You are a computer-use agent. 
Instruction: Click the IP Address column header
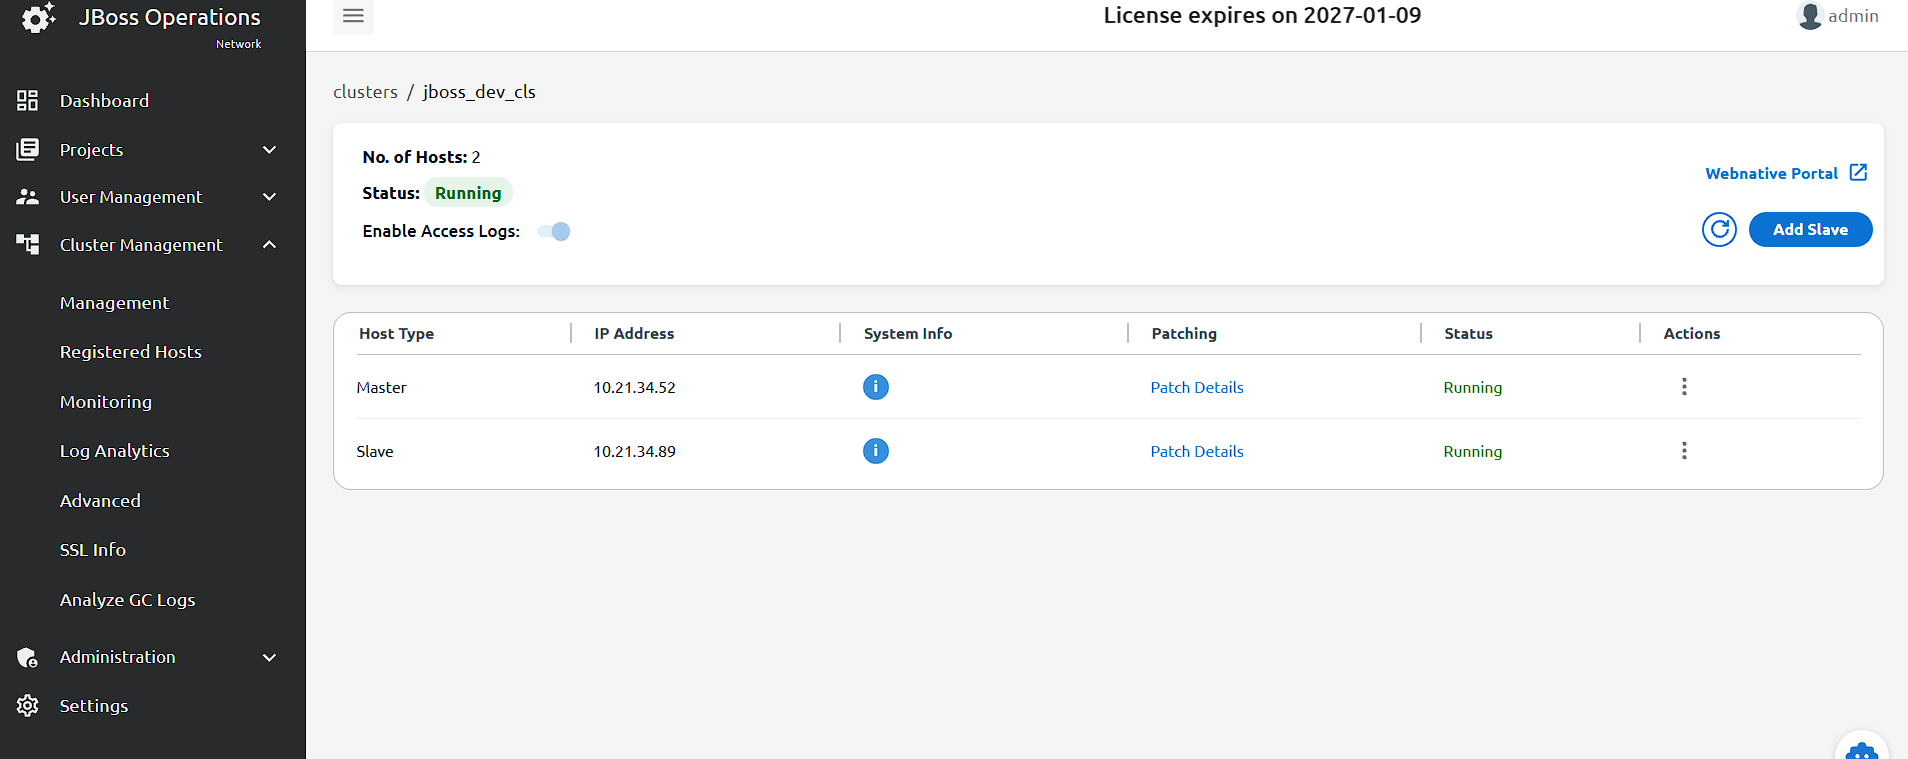click(x=634, y=333)
